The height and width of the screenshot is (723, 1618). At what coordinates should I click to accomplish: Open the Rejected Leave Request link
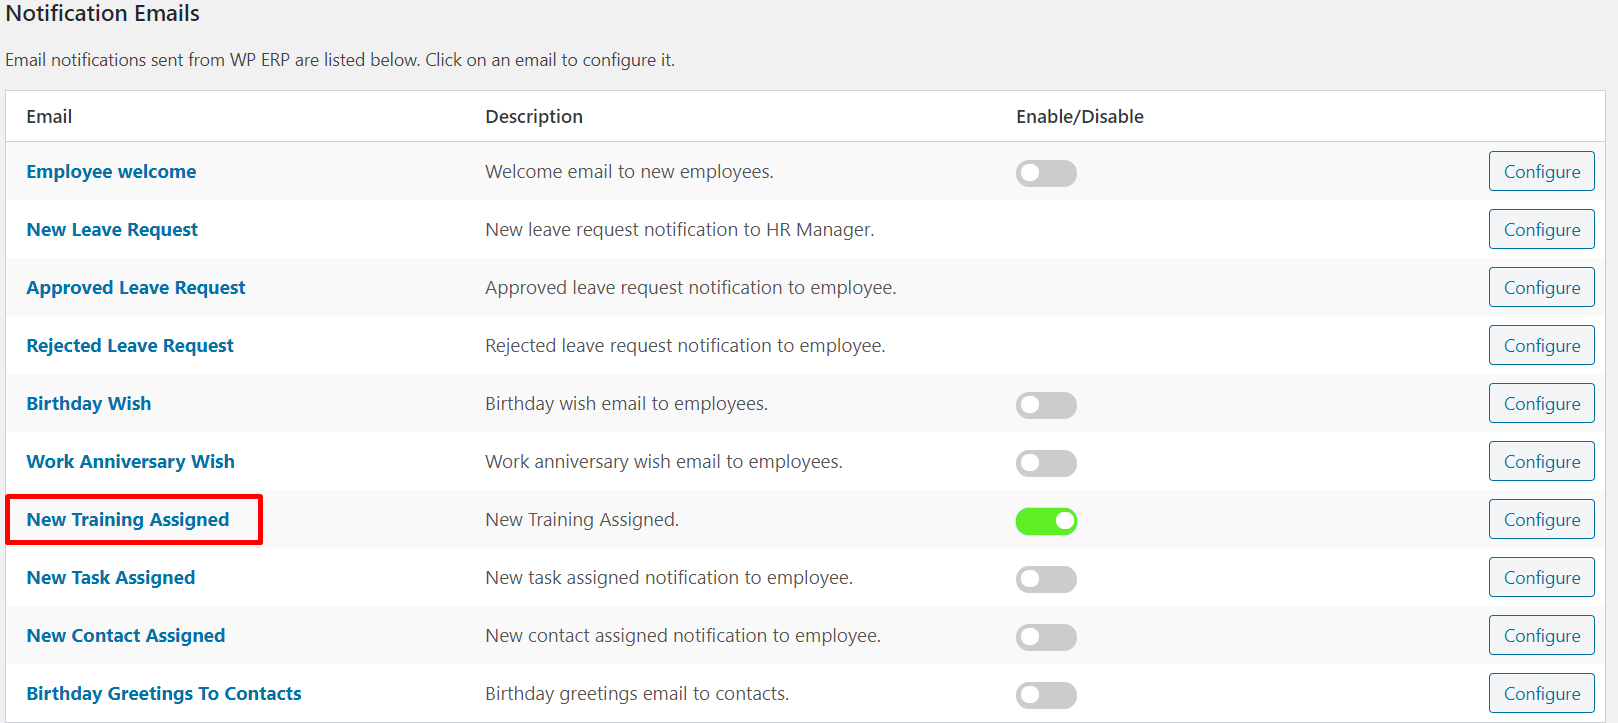click(130, 345)
